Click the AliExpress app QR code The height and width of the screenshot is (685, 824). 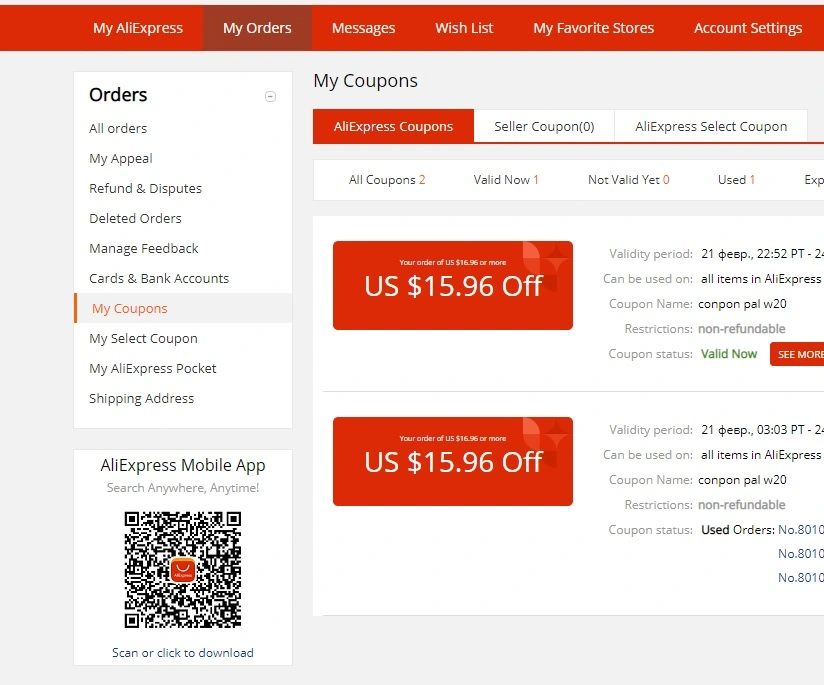[x=182, y=569]
